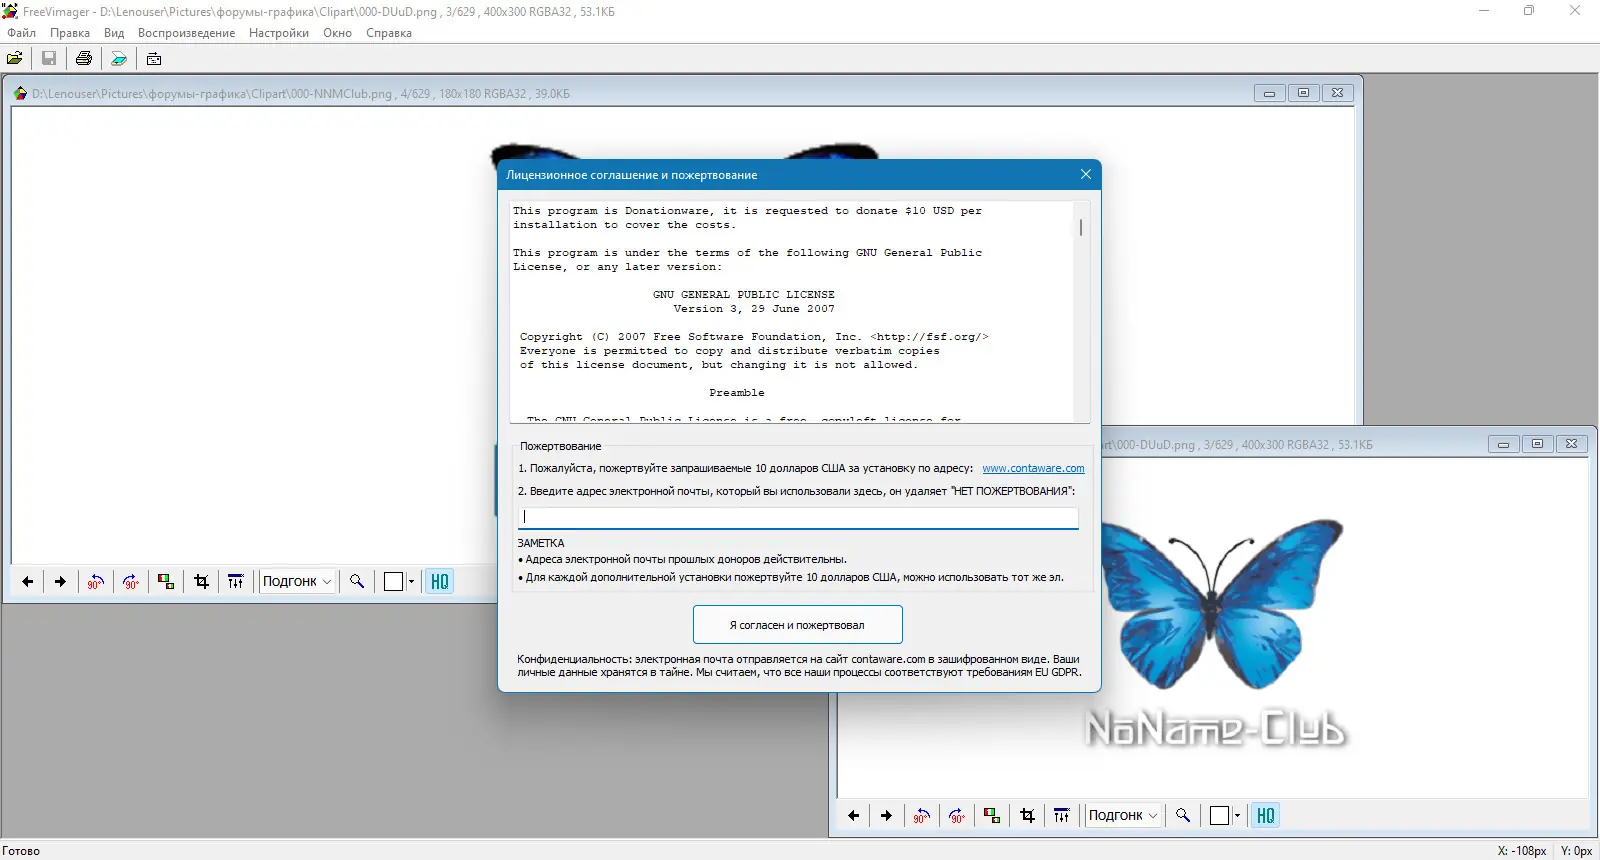Viewport: 1600px width, 860px height.
Task: Open the Настройки menu
Action: pyautogui.click(x=279, y=33)
